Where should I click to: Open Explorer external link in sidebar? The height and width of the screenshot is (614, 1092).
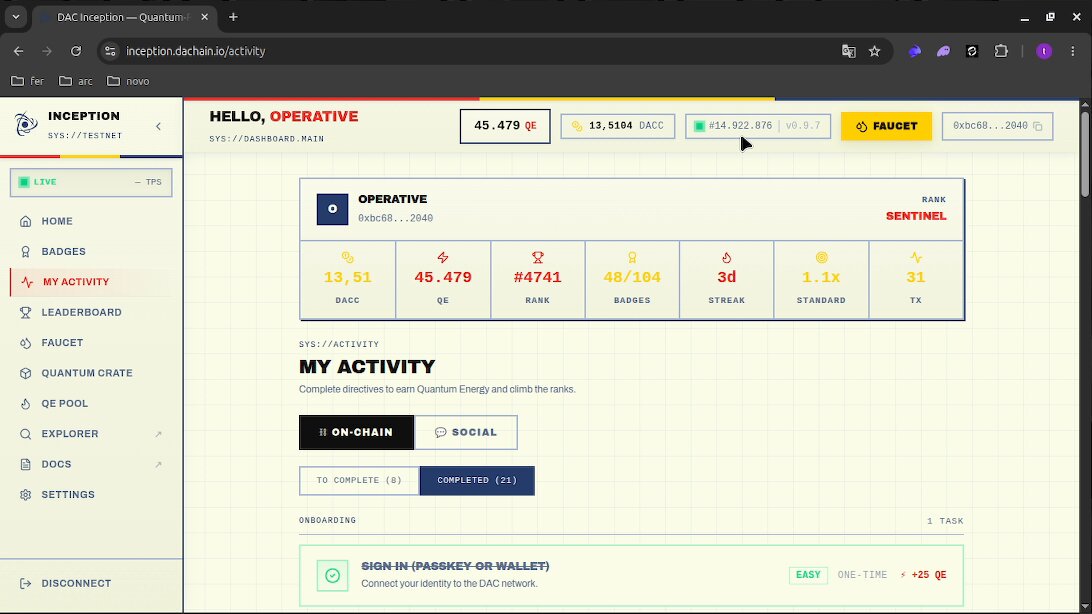coord(91,434)
